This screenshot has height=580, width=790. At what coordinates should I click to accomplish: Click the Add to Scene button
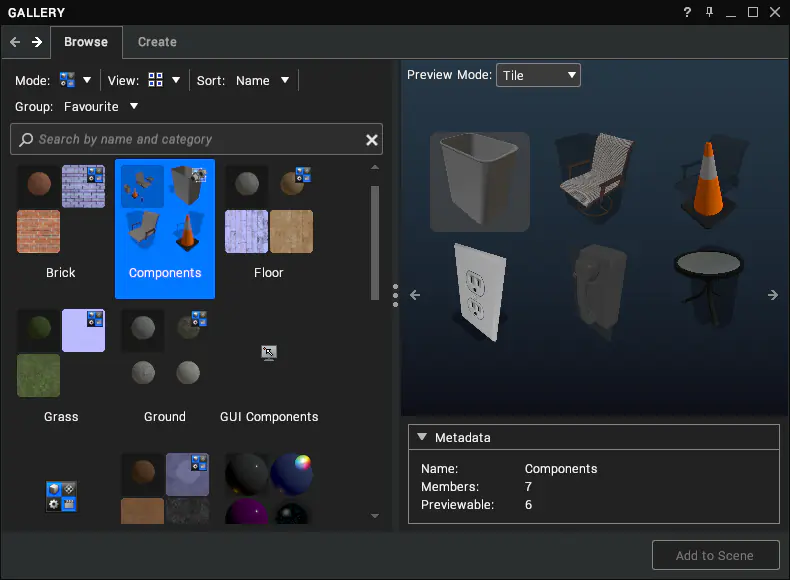(715, 555)
